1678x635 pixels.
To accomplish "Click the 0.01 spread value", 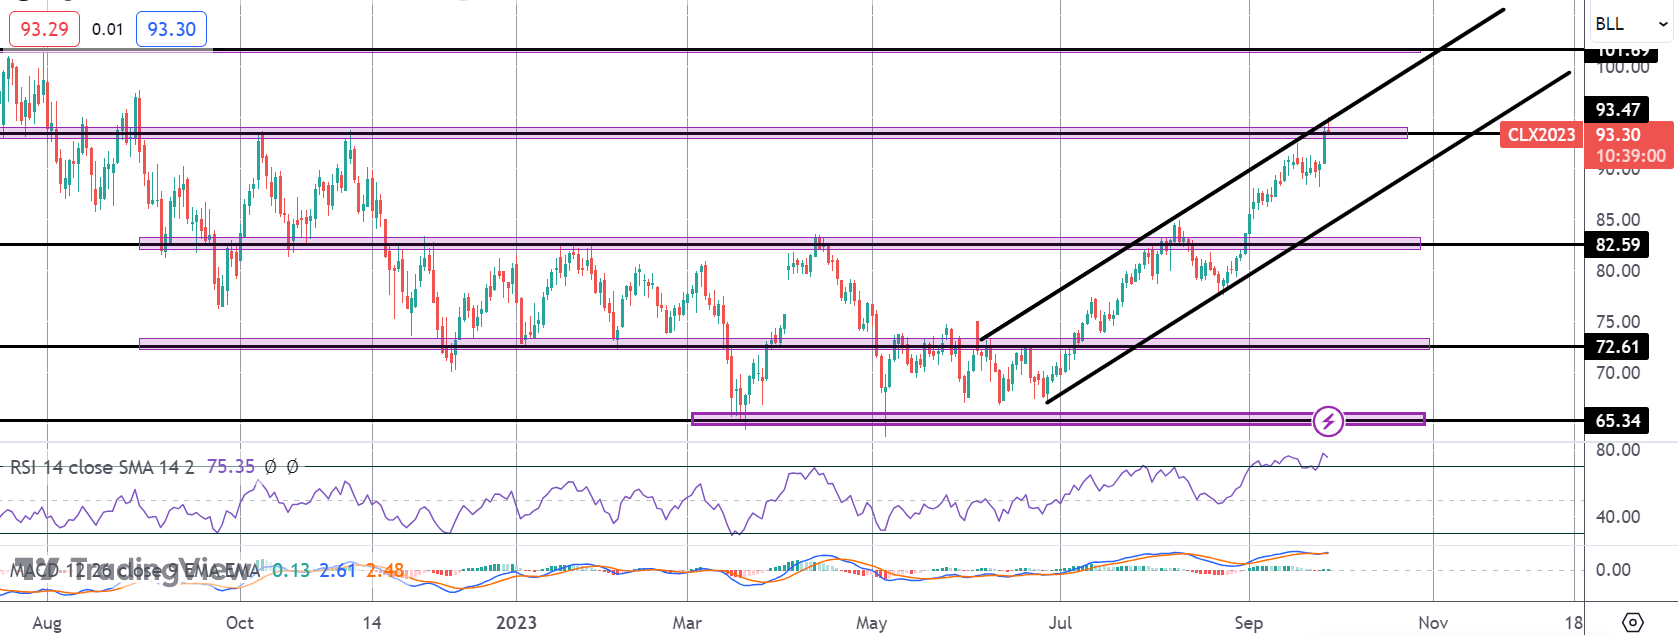I will (x=107, y=29).
